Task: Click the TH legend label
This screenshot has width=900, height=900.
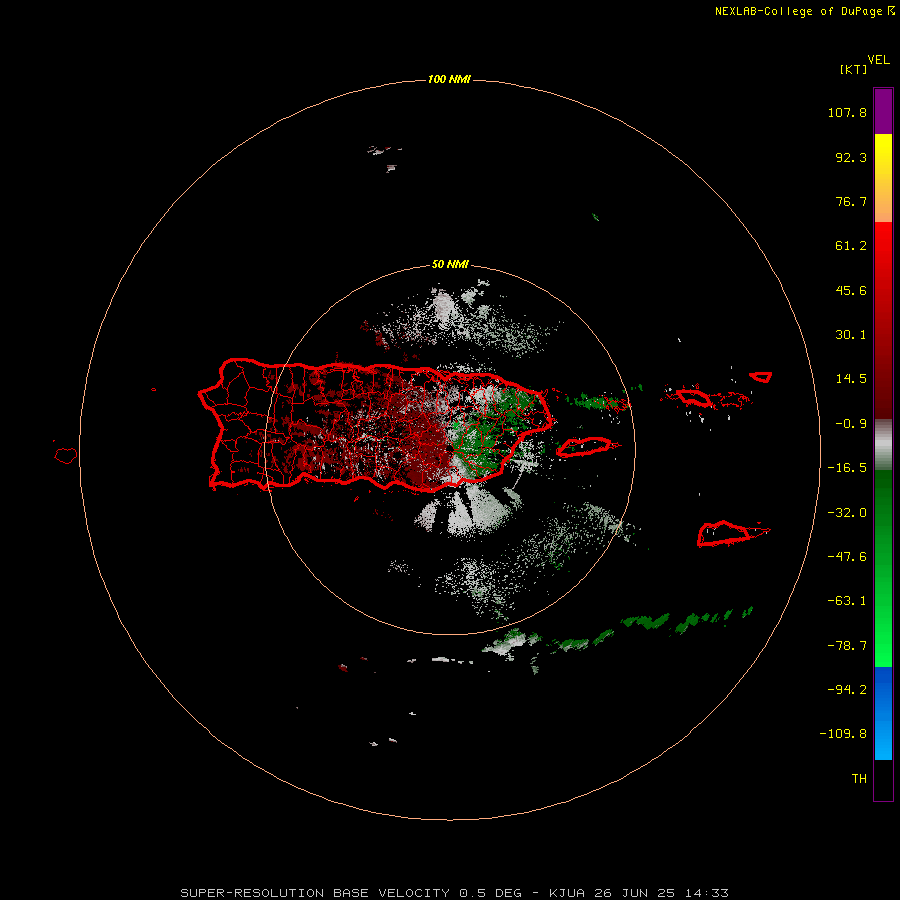Action: [x=859, y=779]
